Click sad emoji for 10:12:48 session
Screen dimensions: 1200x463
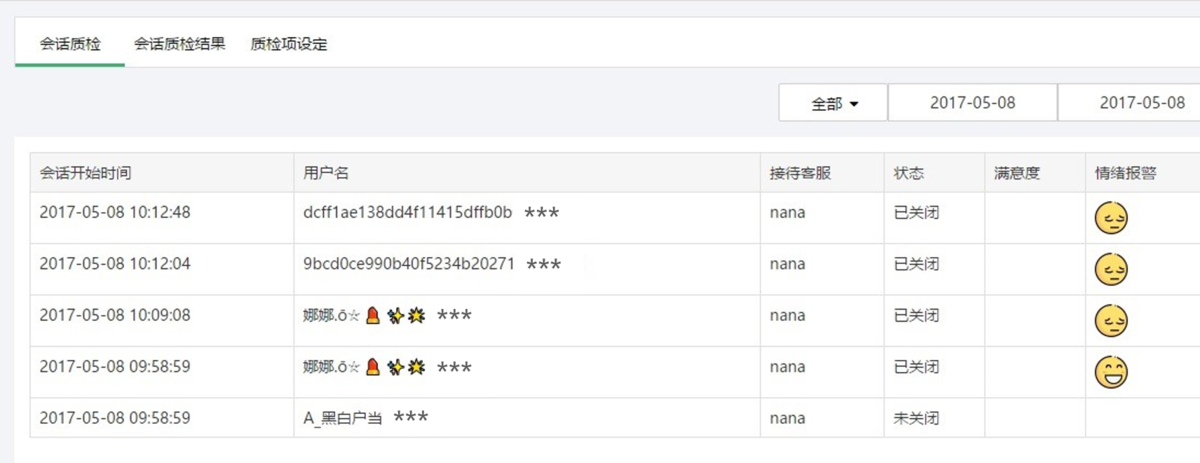[1111, 218]
